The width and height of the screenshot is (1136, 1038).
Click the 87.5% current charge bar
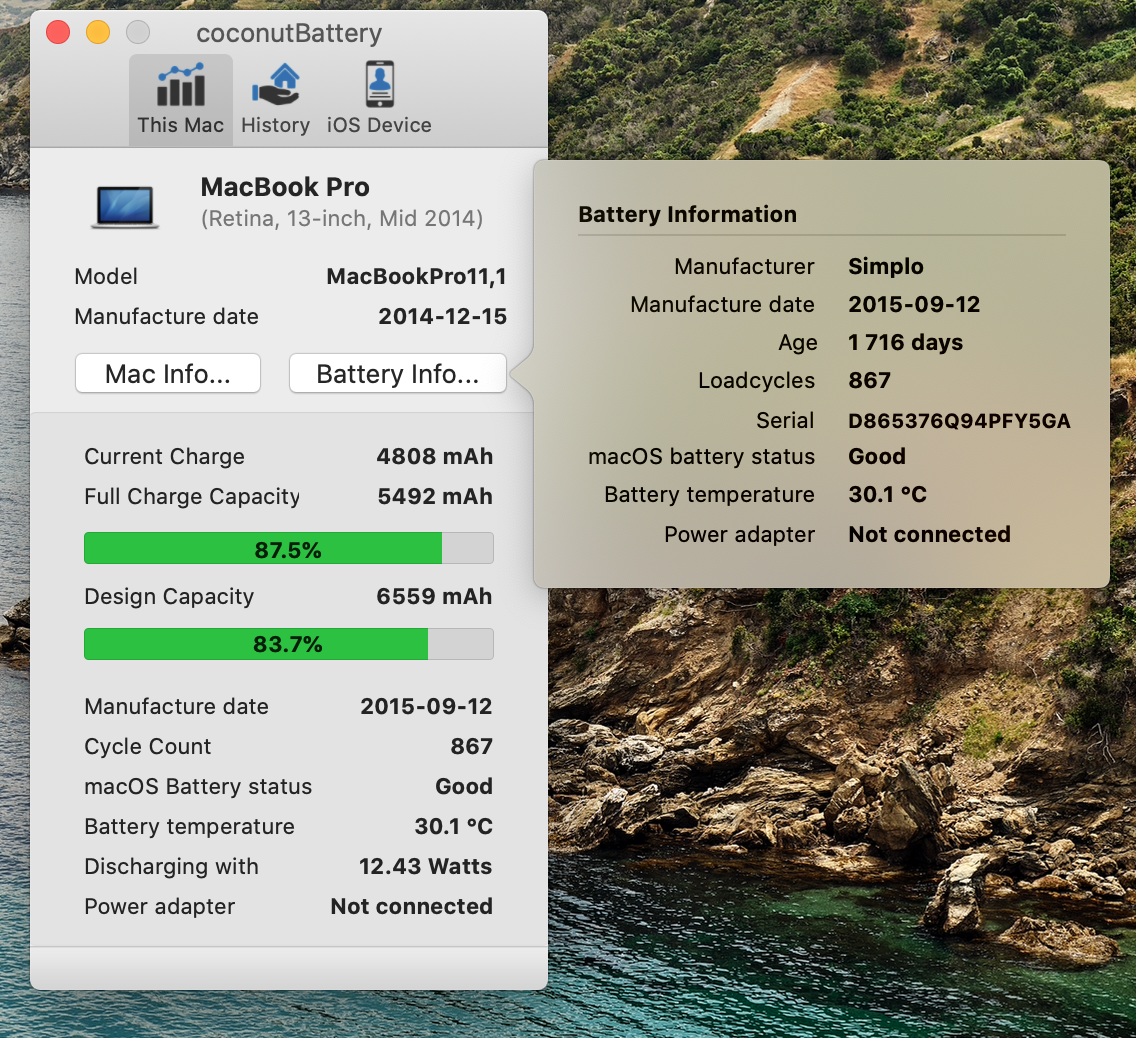pyautogui.click(x=288, y=548)
